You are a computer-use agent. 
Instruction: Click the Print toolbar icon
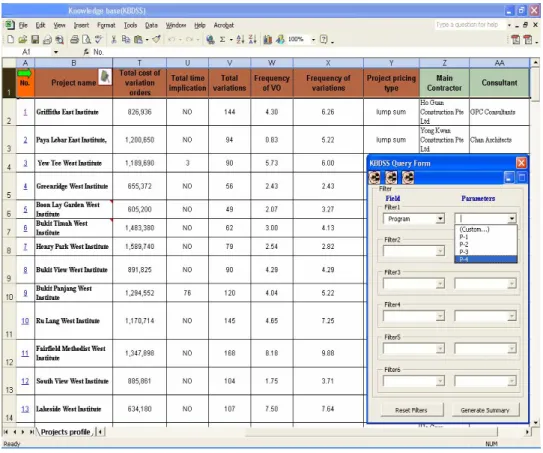point(74,39)
